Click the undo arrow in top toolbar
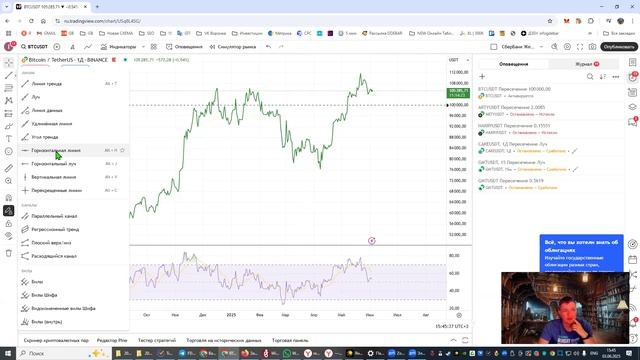The image size is (640, 360). tap(268, 47)
